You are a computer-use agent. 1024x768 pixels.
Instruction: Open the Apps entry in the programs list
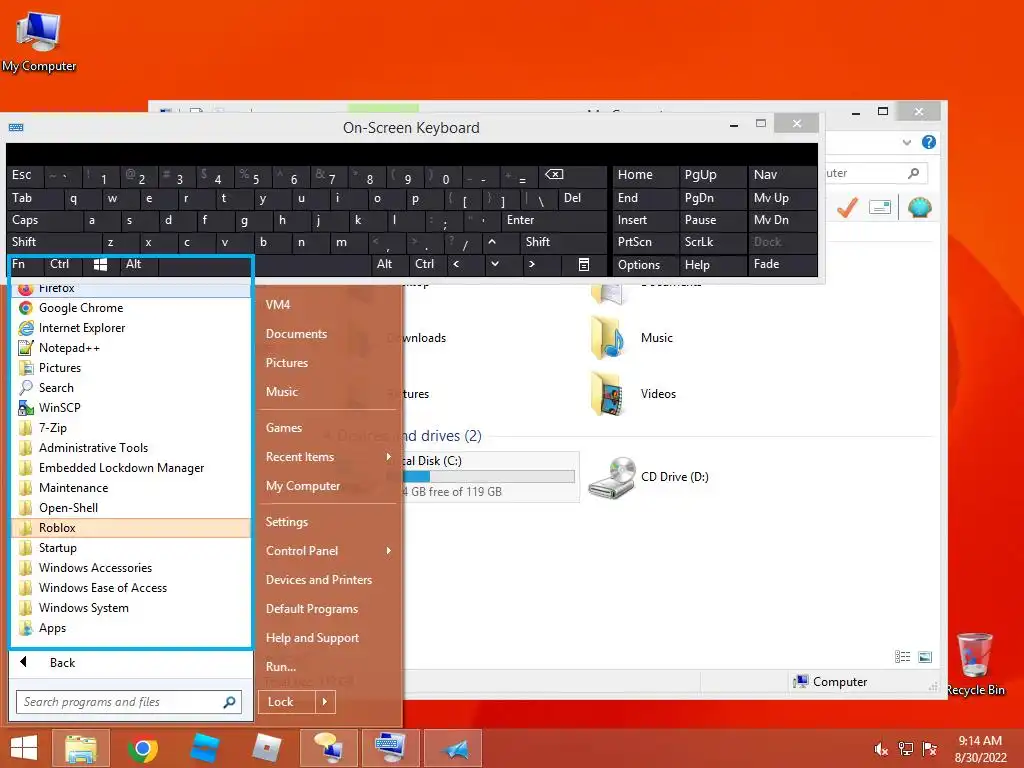tap(131, 628)
